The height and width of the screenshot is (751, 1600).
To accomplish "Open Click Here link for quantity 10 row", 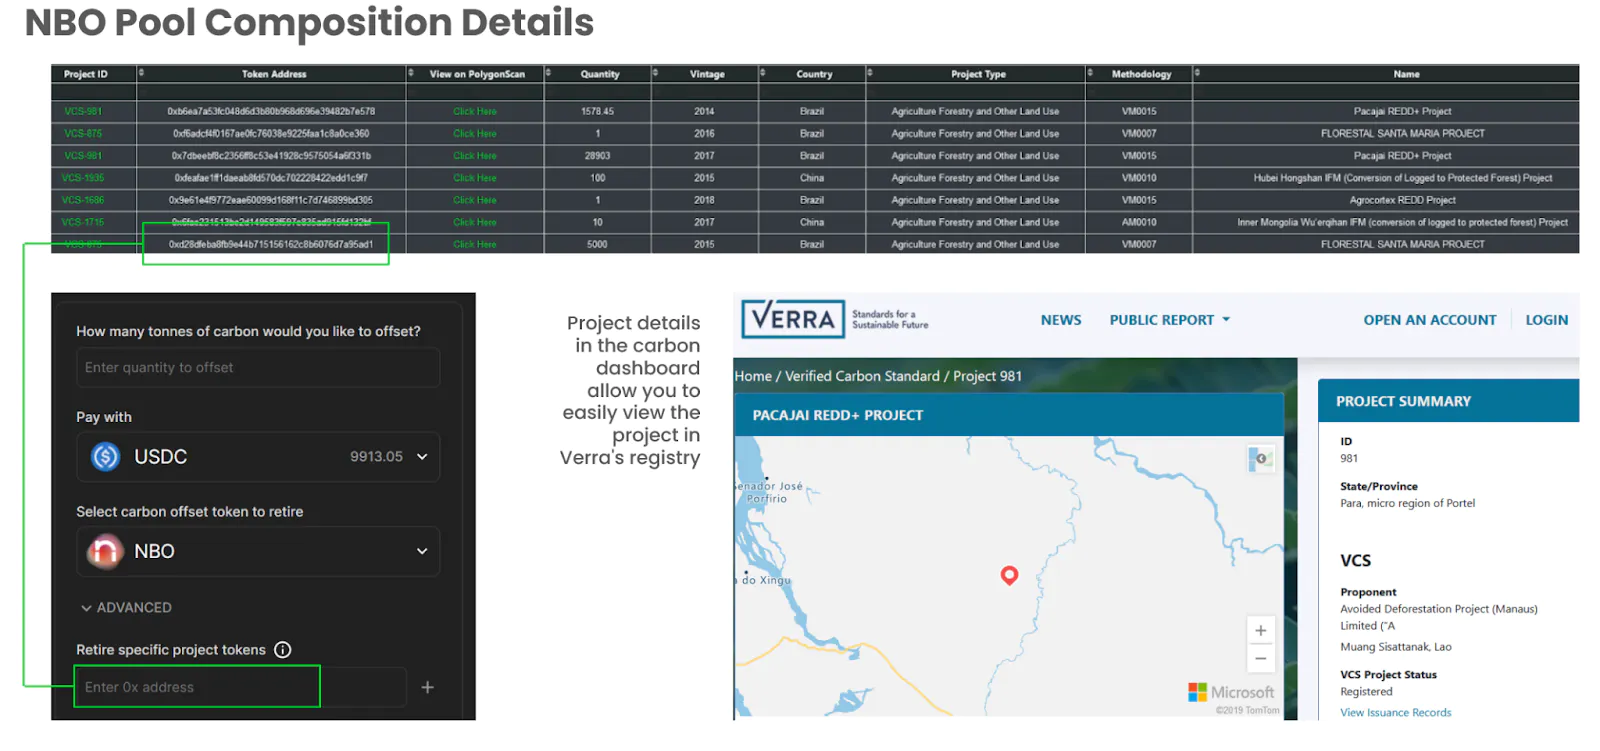I will tap(474, 222).
